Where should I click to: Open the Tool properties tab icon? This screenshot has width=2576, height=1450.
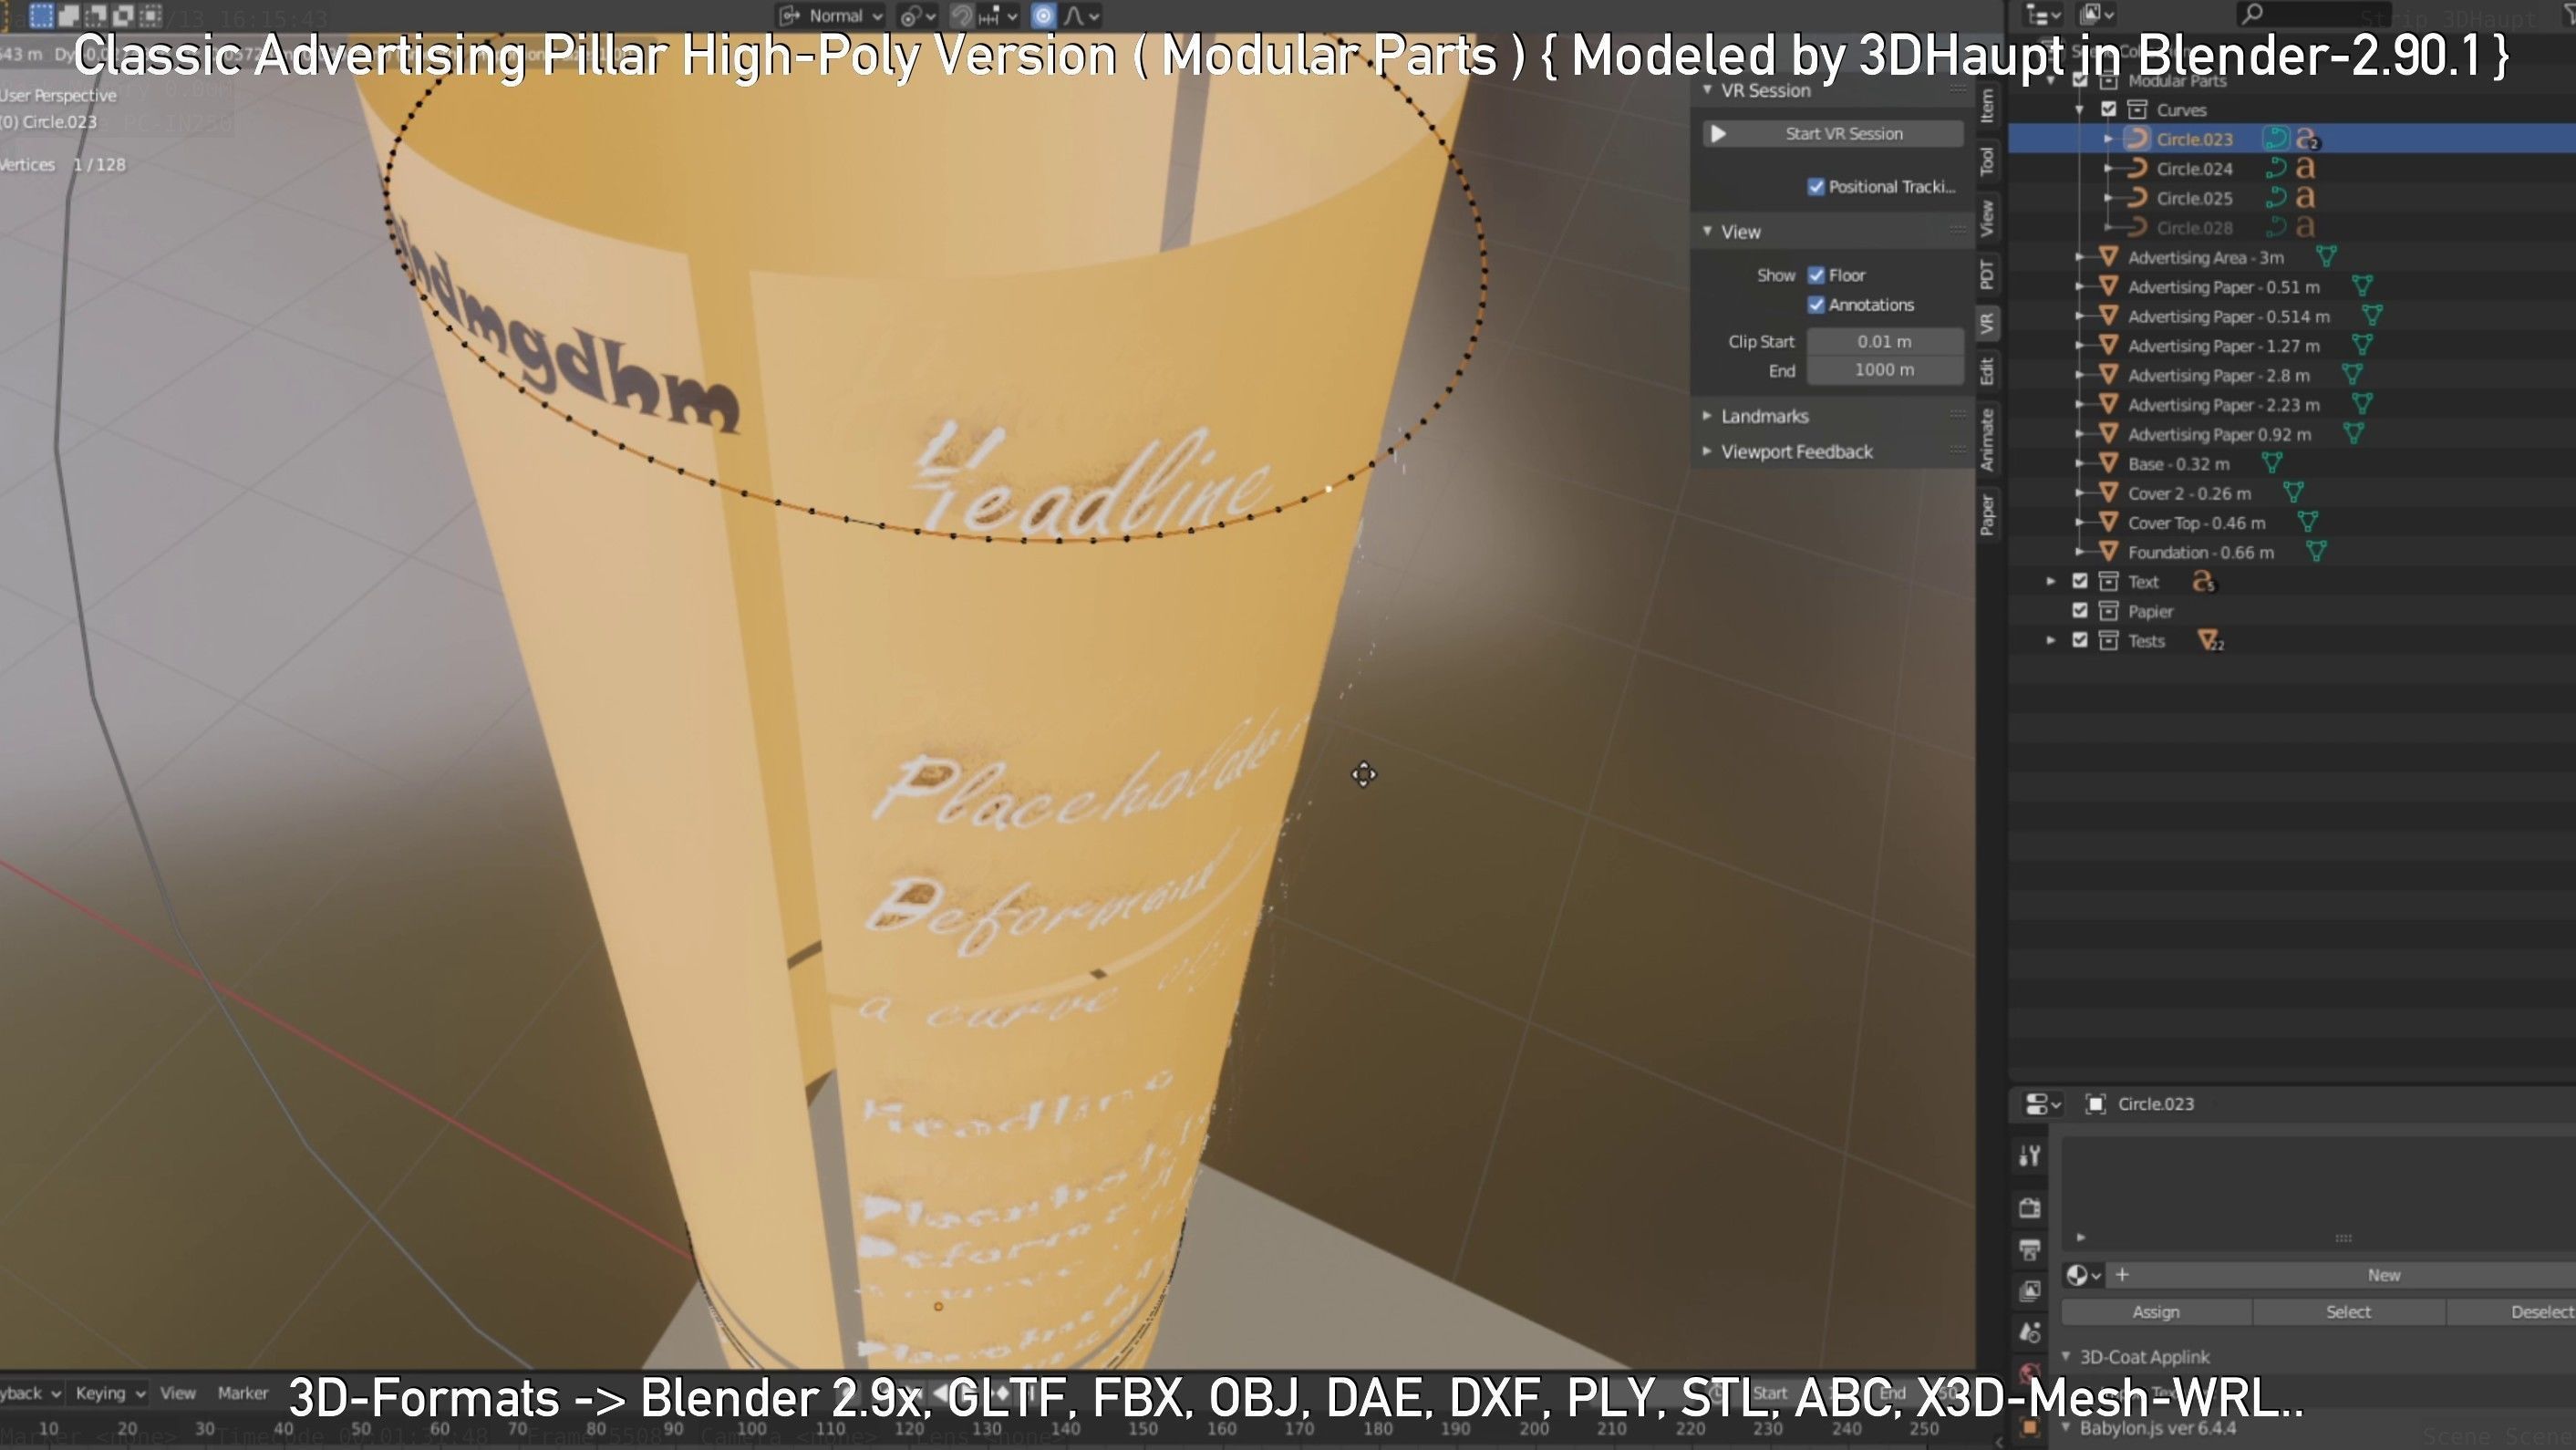(2029, 1157)
